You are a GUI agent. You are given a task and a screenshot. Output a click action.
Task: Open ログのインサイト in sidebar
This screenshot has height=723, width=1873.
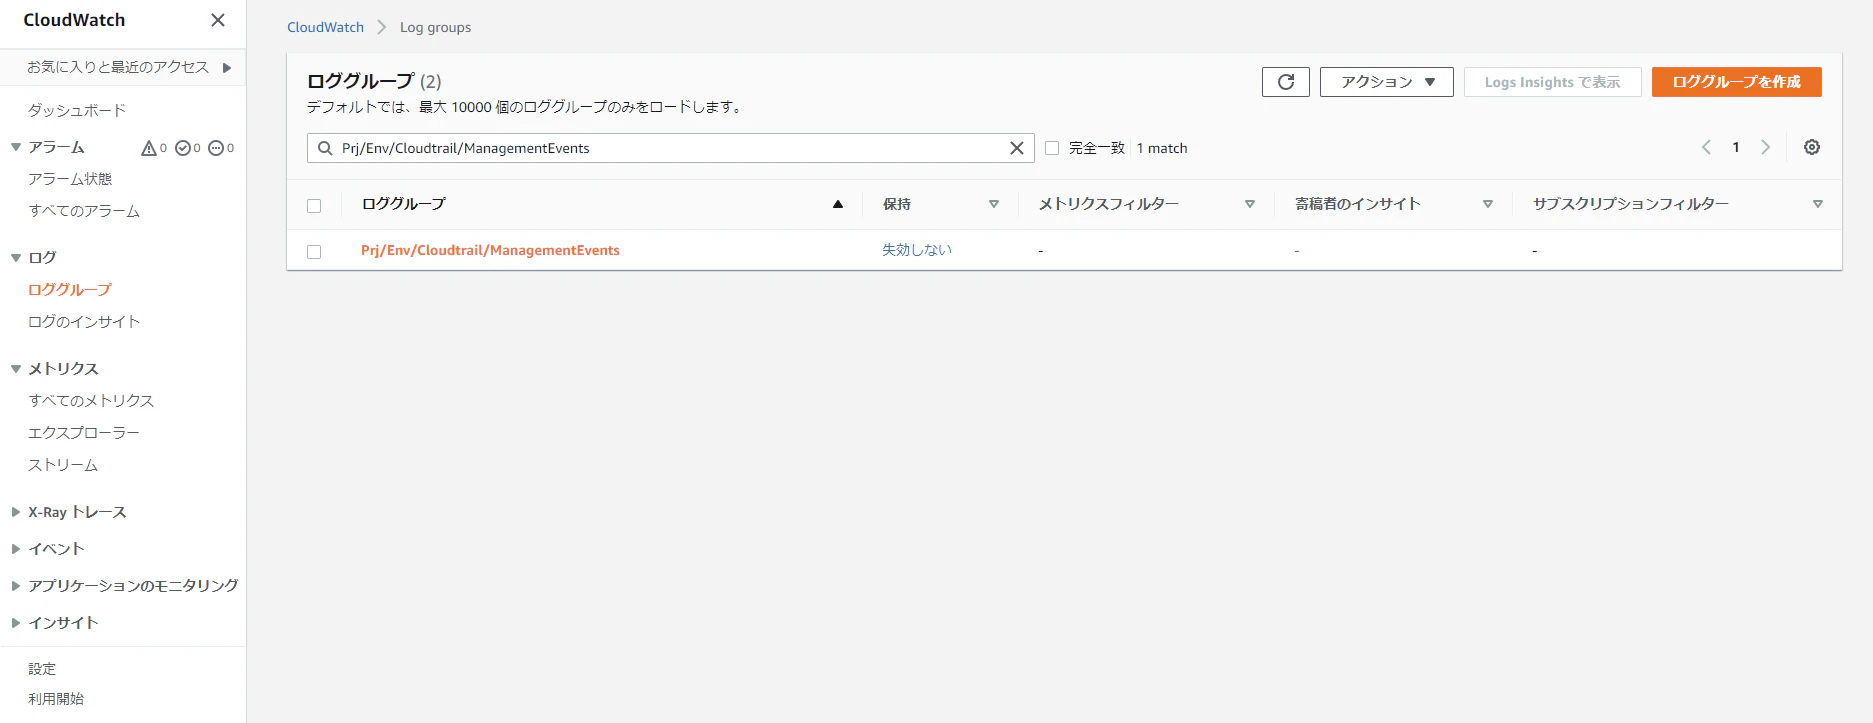[84, 322]
